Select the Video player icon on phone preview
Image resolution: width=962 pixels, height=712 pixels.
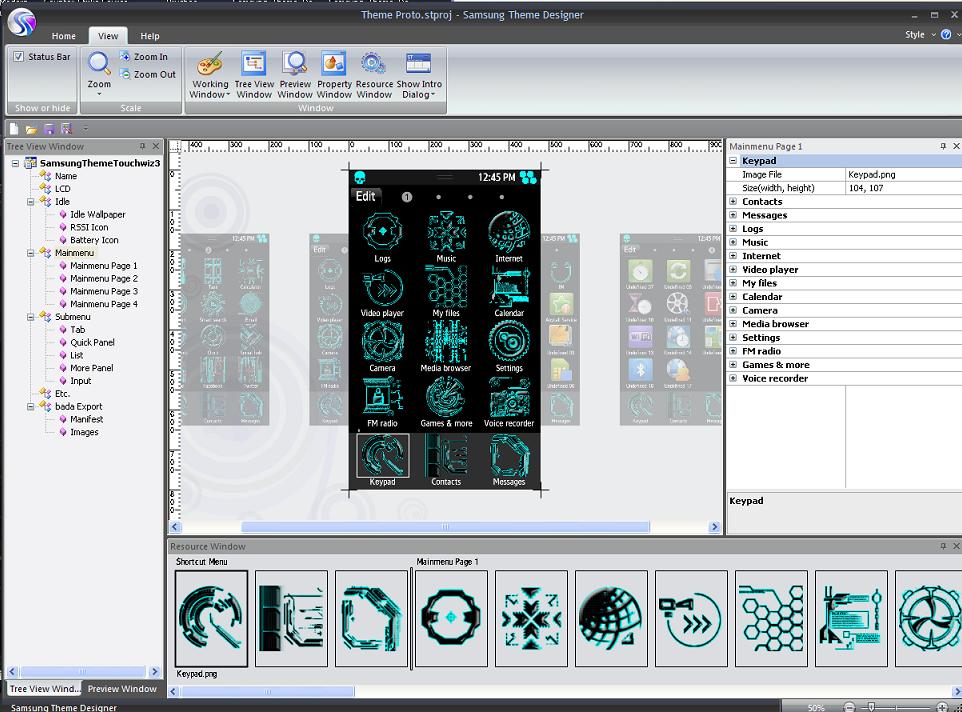coord(382,286)
